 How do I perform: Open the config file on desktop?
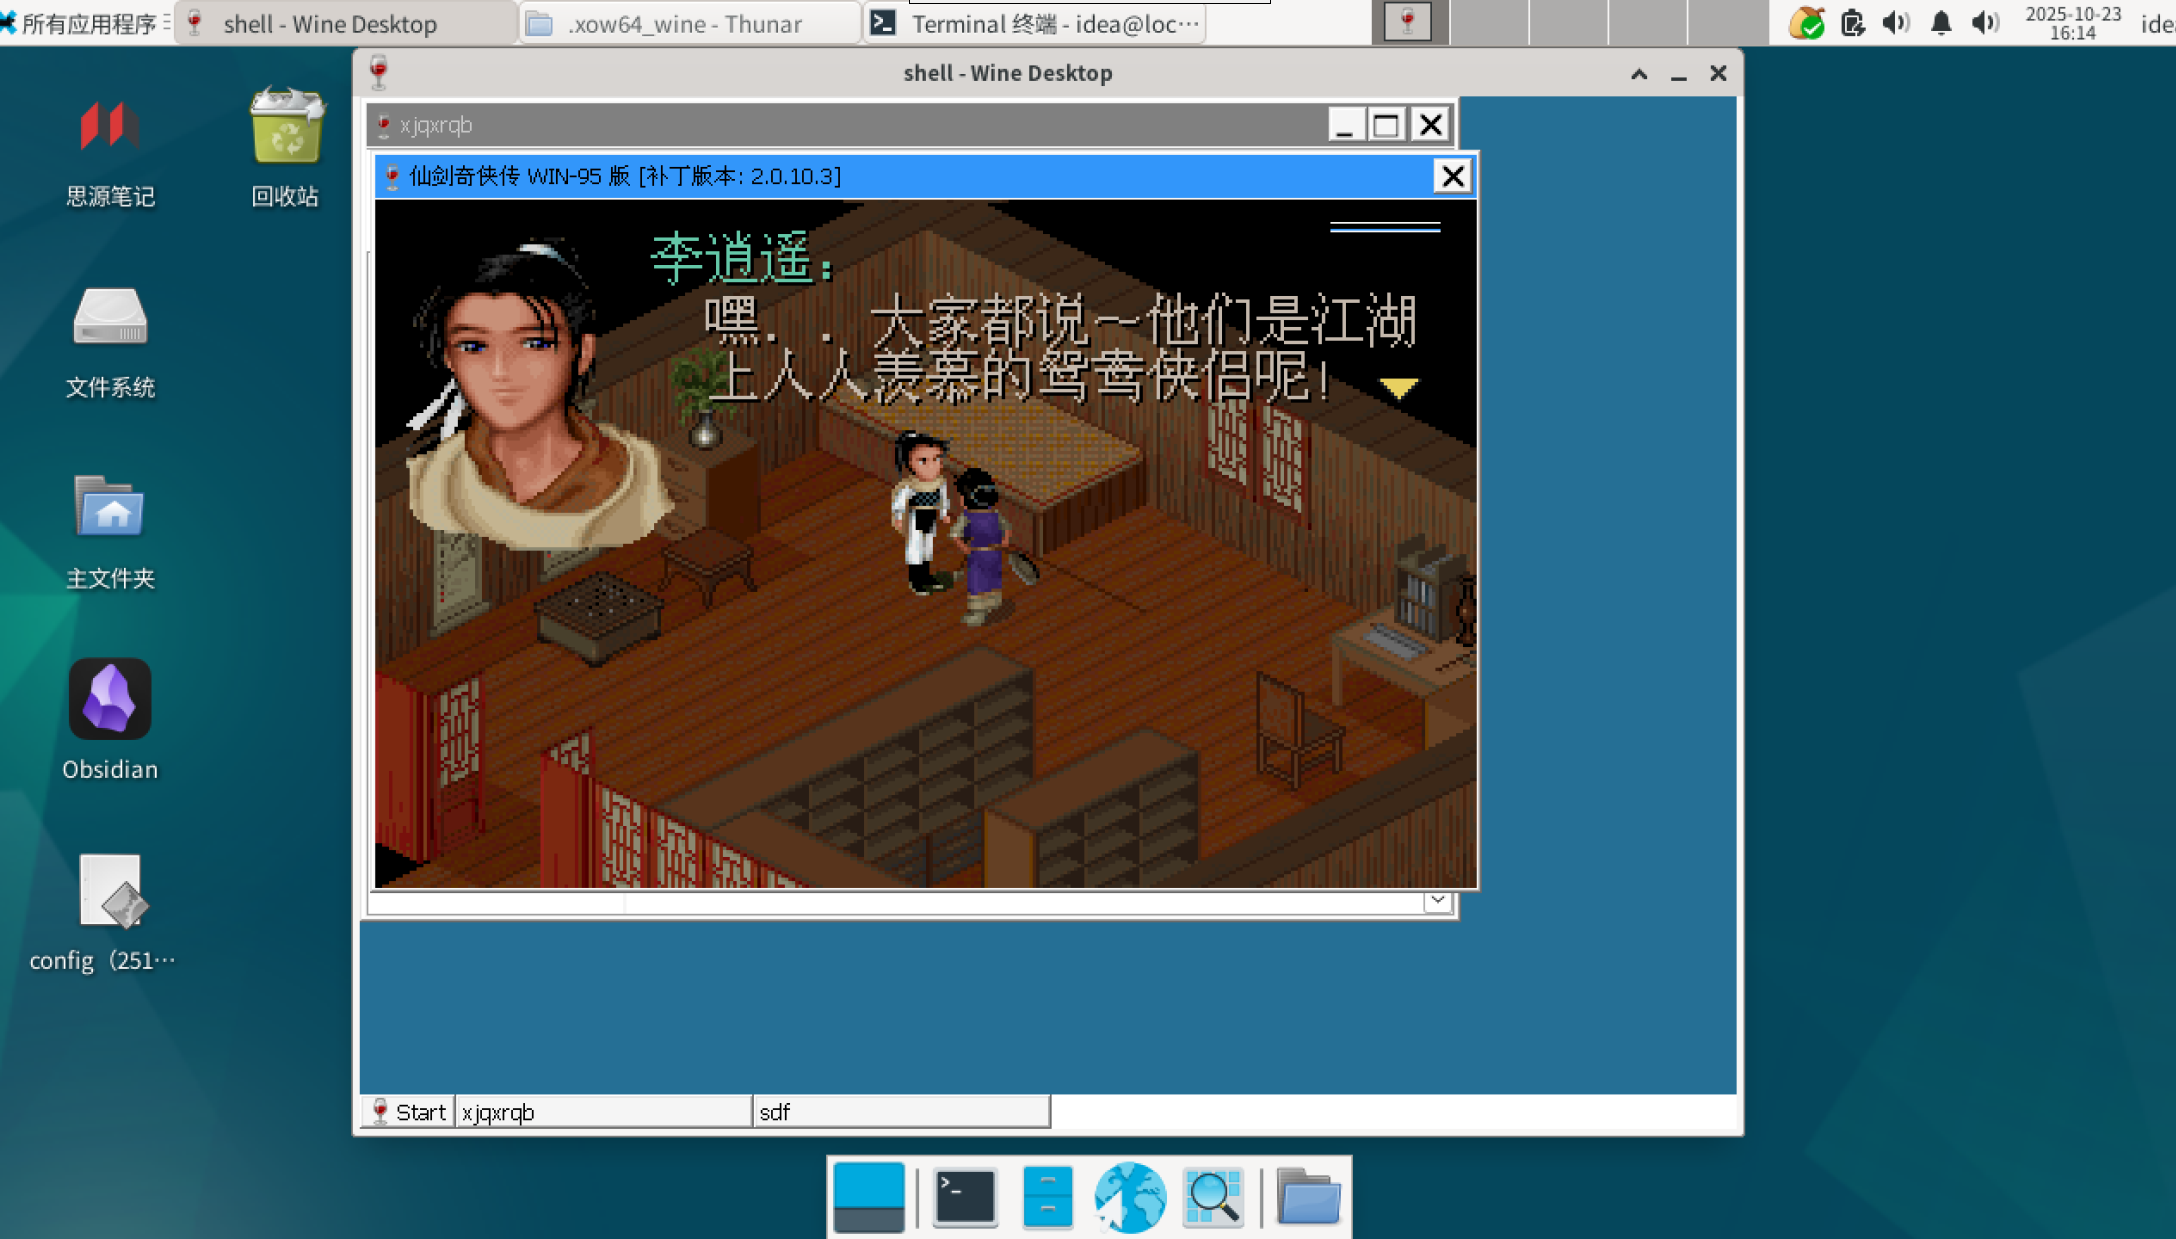click(x=110, y=890)
